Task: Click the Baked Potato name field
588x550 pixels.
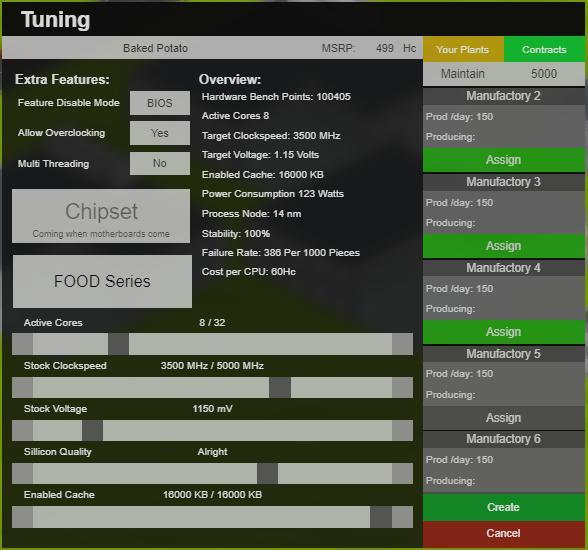Action: point(155,48)
